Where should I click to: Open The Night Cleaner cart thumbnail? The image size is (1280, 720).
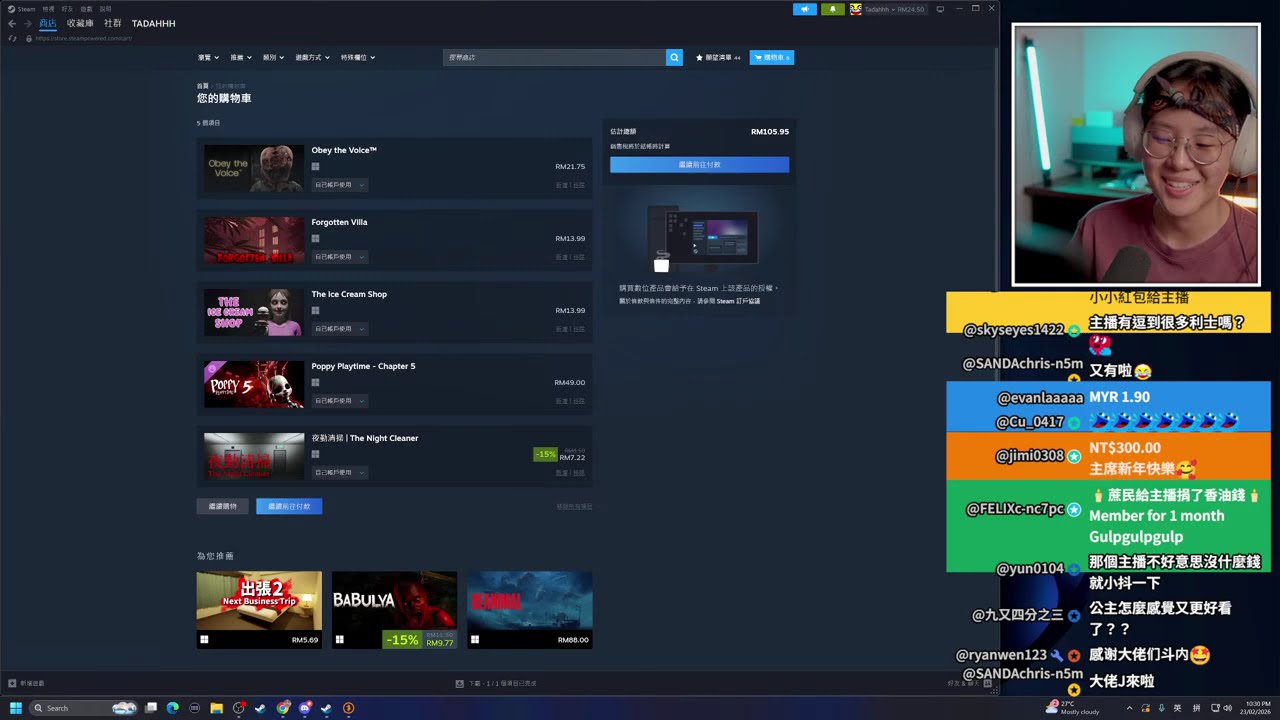254,456
